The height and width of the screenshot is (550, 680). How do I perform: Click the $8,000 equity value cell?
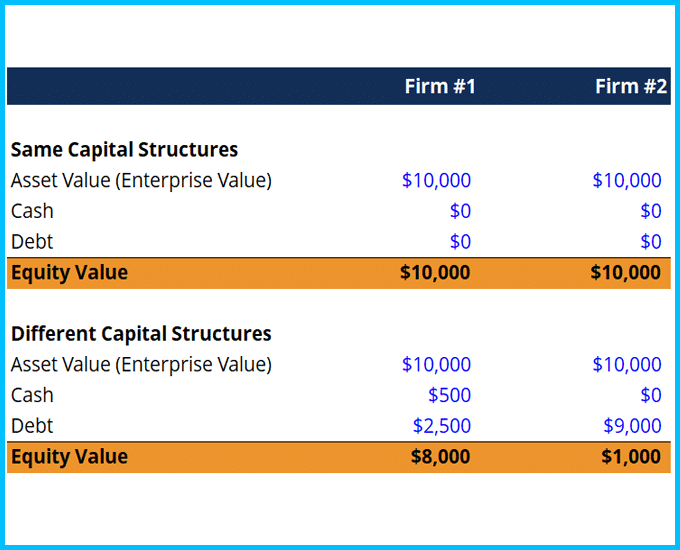pyautogui.click(x=440, y=457)
